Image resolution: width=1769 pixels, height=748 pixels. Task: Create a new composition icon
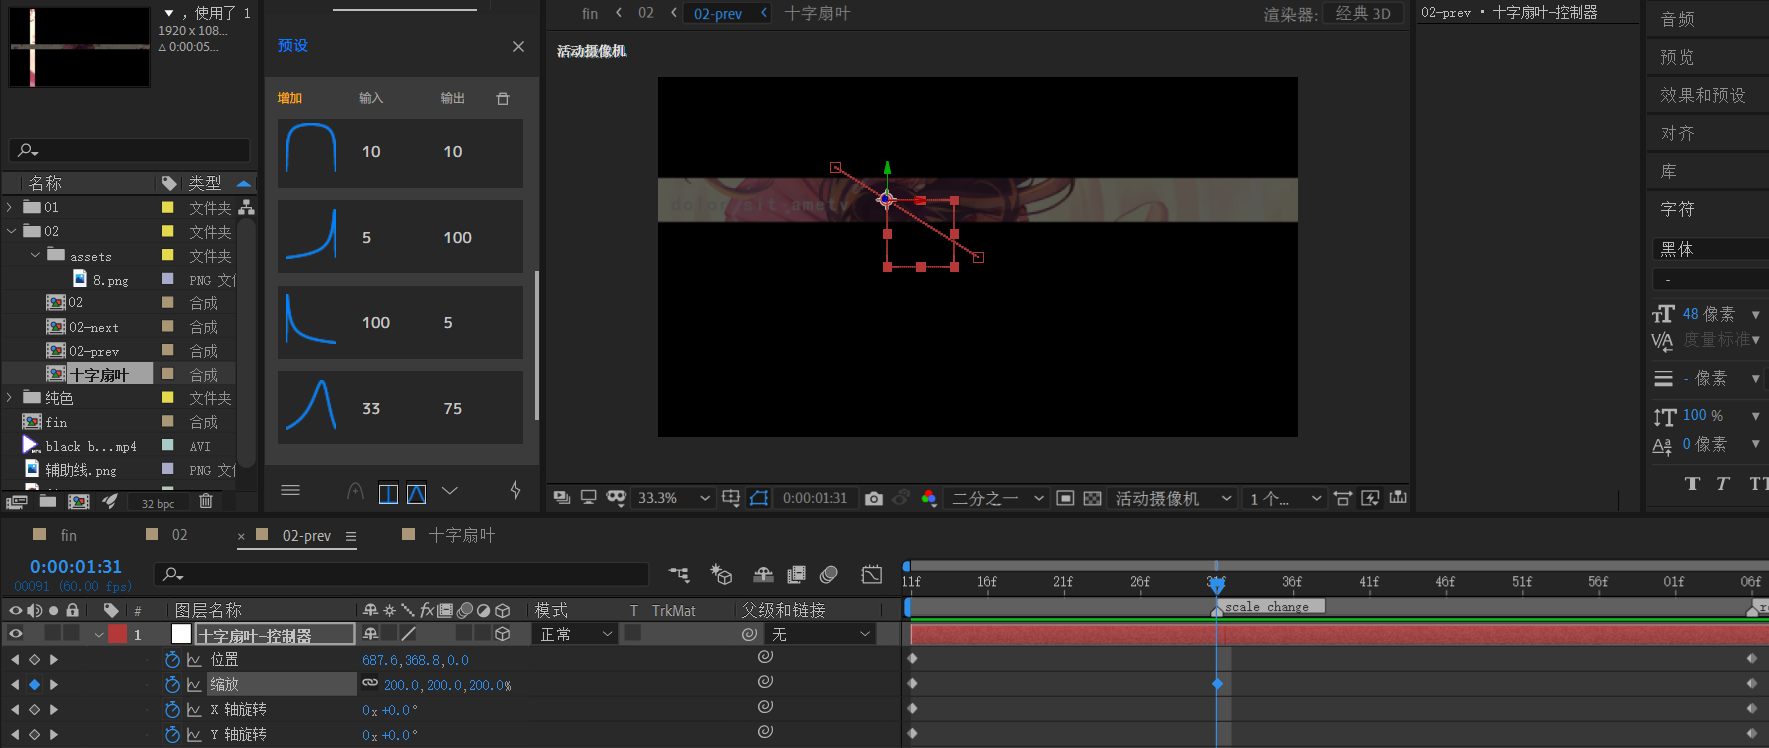(79, 502)
